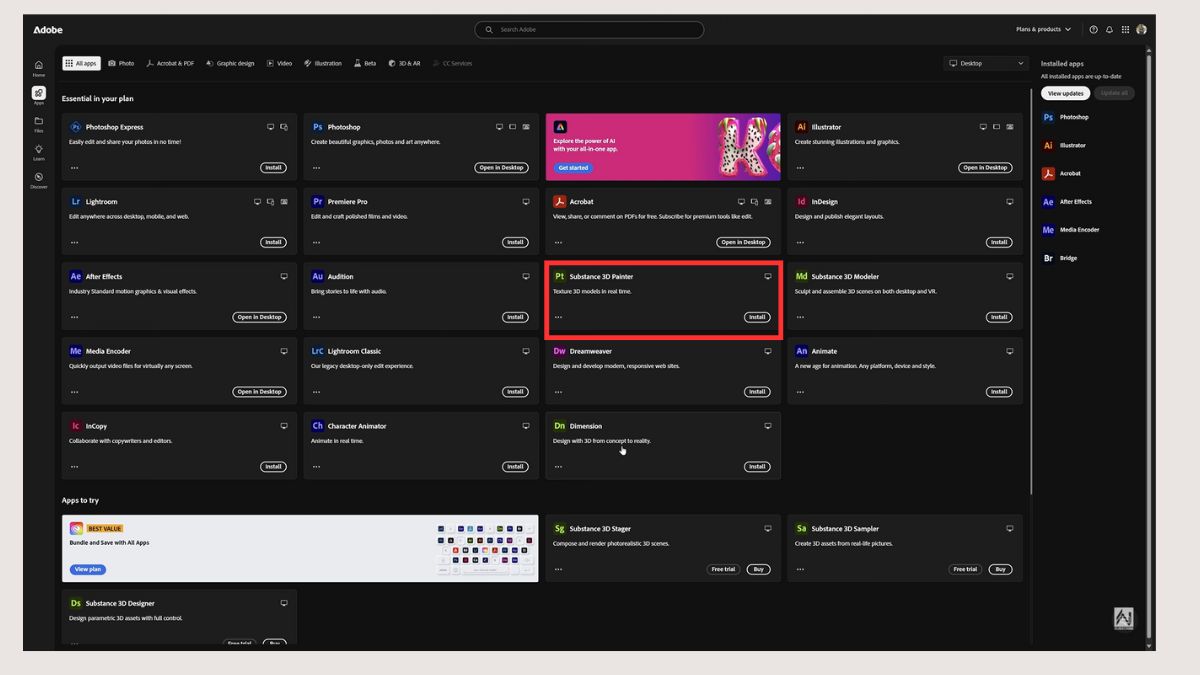The image size is (1200, 675).
Task: Switch to the Photo category tab
Action: pos(121,63)
